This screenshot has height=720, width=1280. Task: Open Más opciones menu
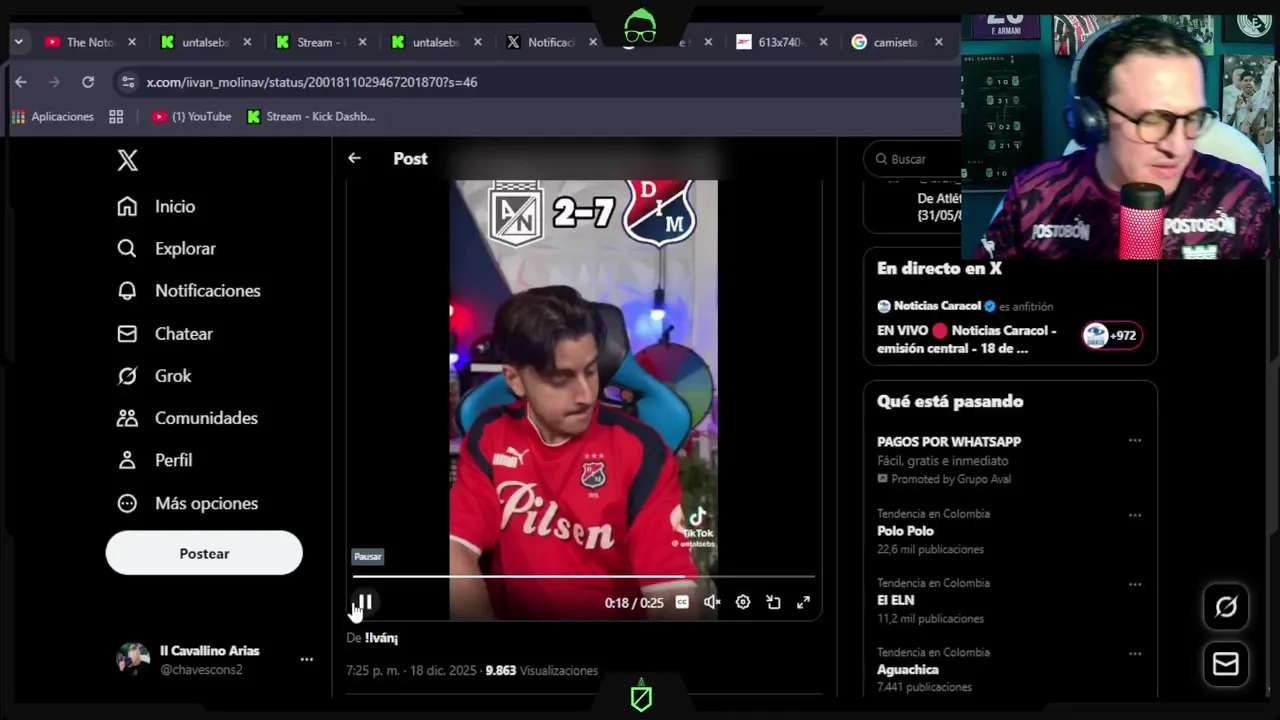tap(186, 503)
